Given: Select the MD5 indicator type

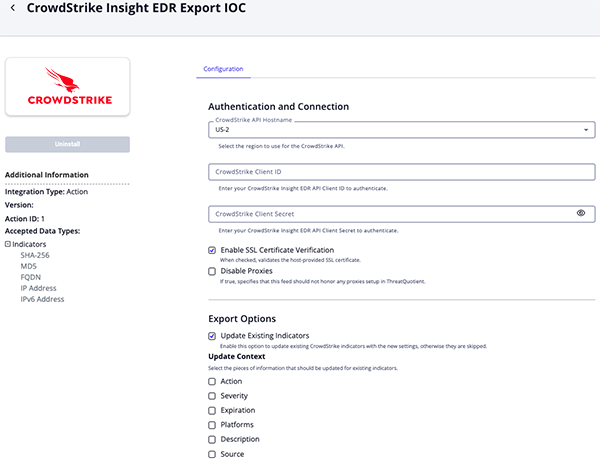Looking at the screenshot, I should click(x=29, y=266).
